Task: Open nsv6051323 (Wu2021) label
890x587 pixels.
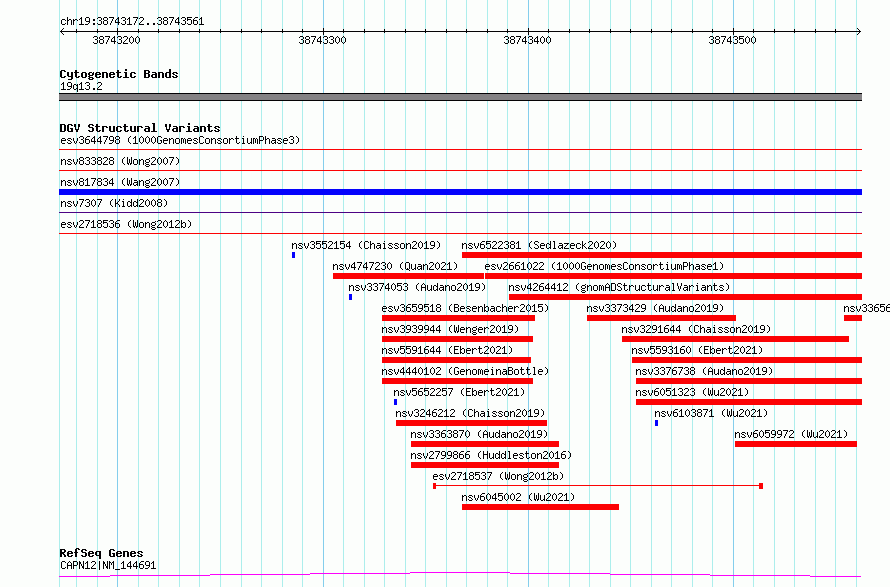Action: [692, 392]
